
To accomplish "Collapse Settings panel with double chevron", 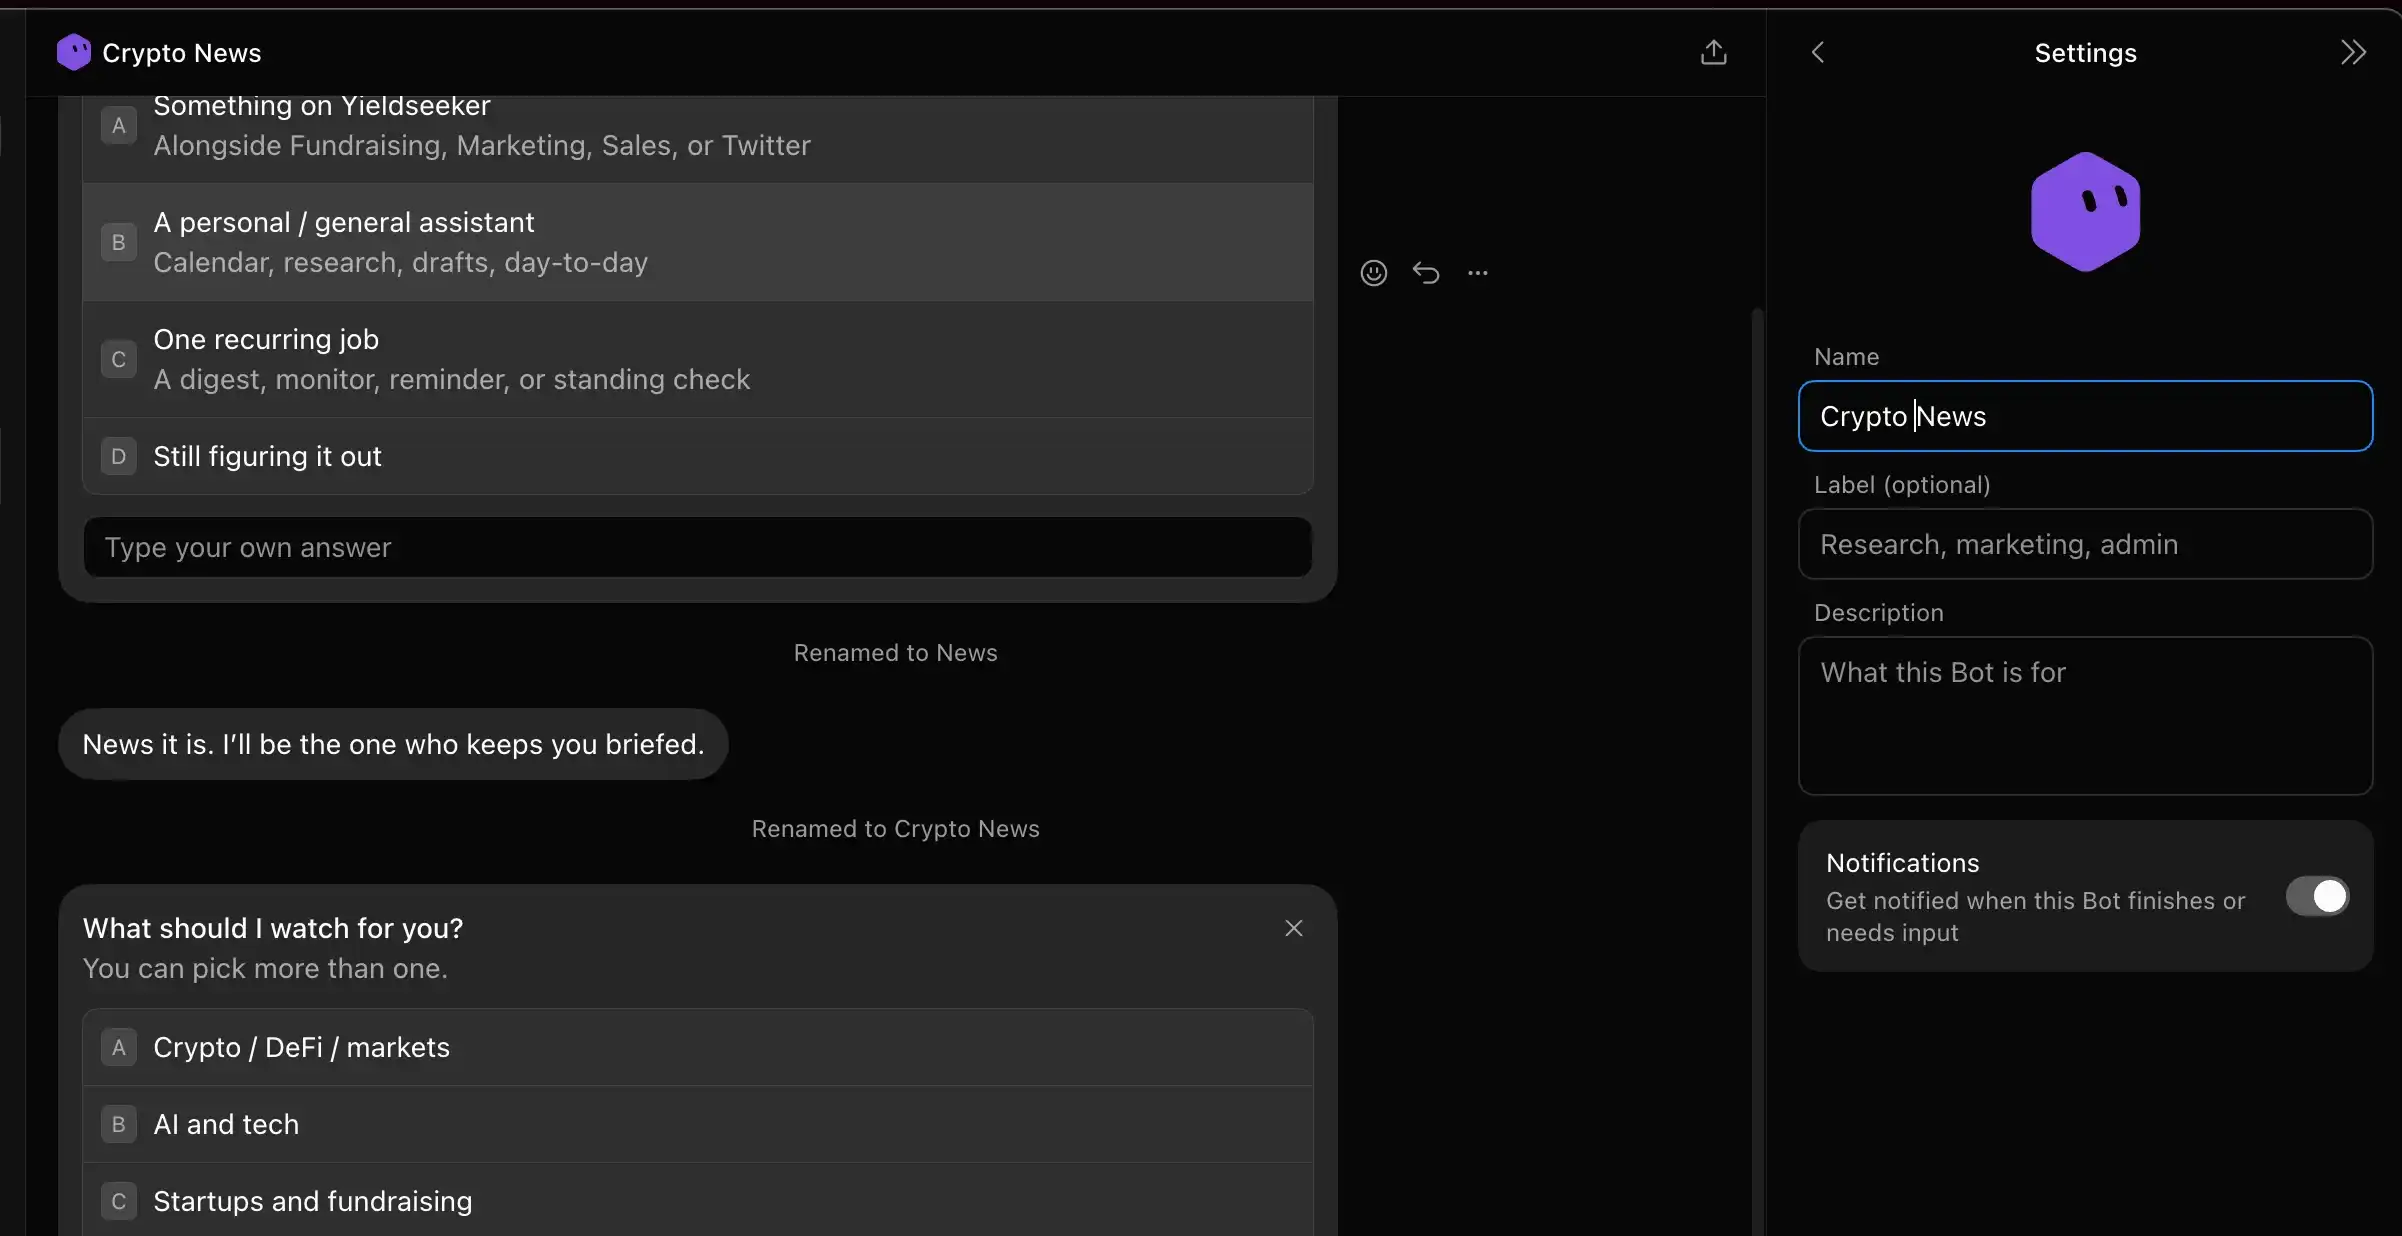I will click(x=2353, y=52).
